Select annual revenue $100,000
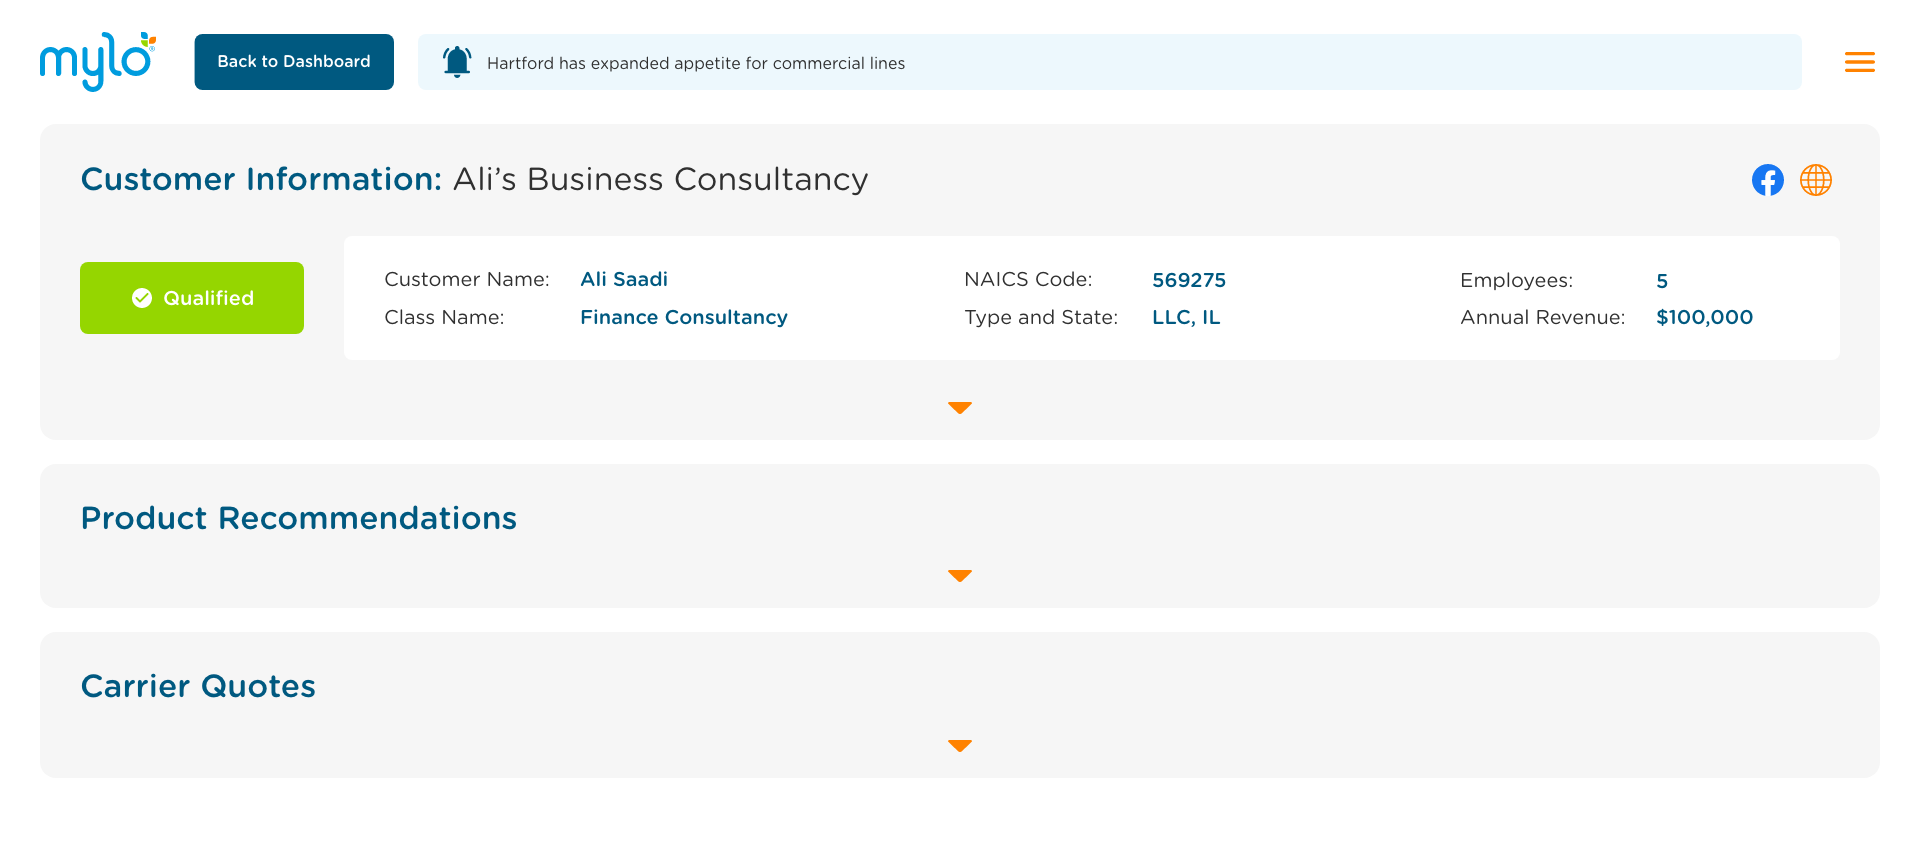The width and height of the screenshot is (1920, 856). (x=1705, y=317)
